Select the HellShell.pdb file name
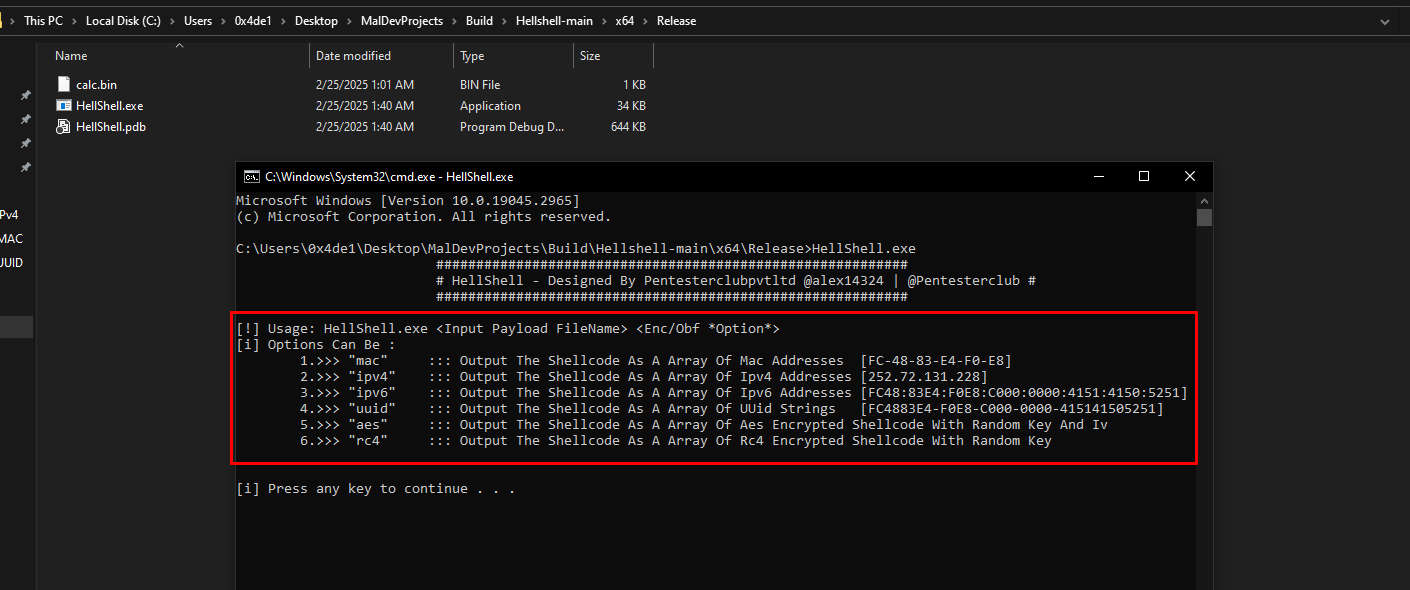1410x590 pixels. coord(111,127)
